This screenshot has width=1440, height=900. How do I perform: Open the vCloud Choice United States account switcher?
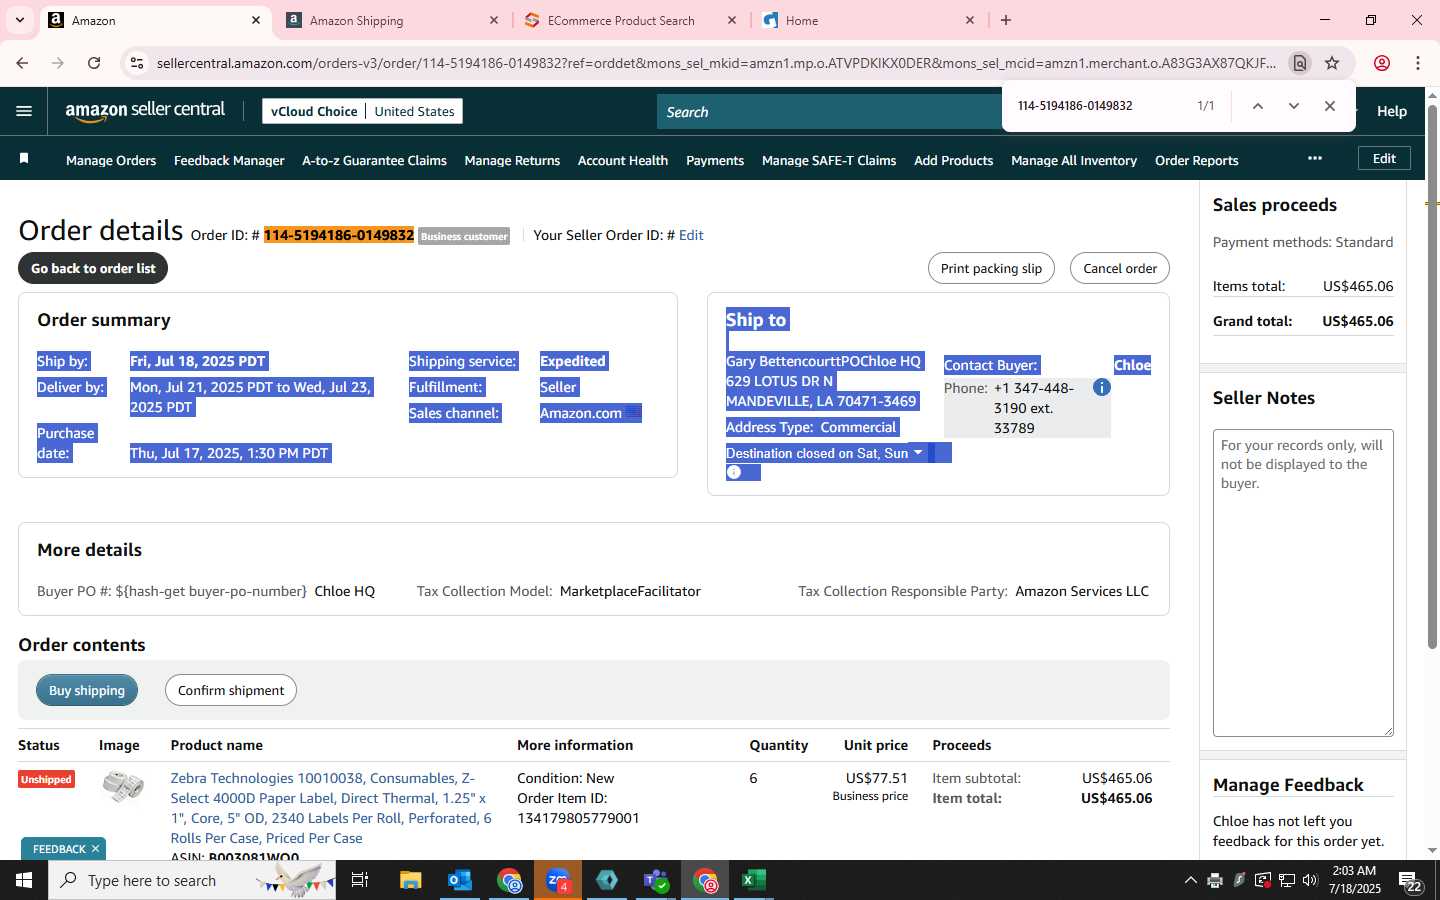pyautogui.click(x=363, y=111)
